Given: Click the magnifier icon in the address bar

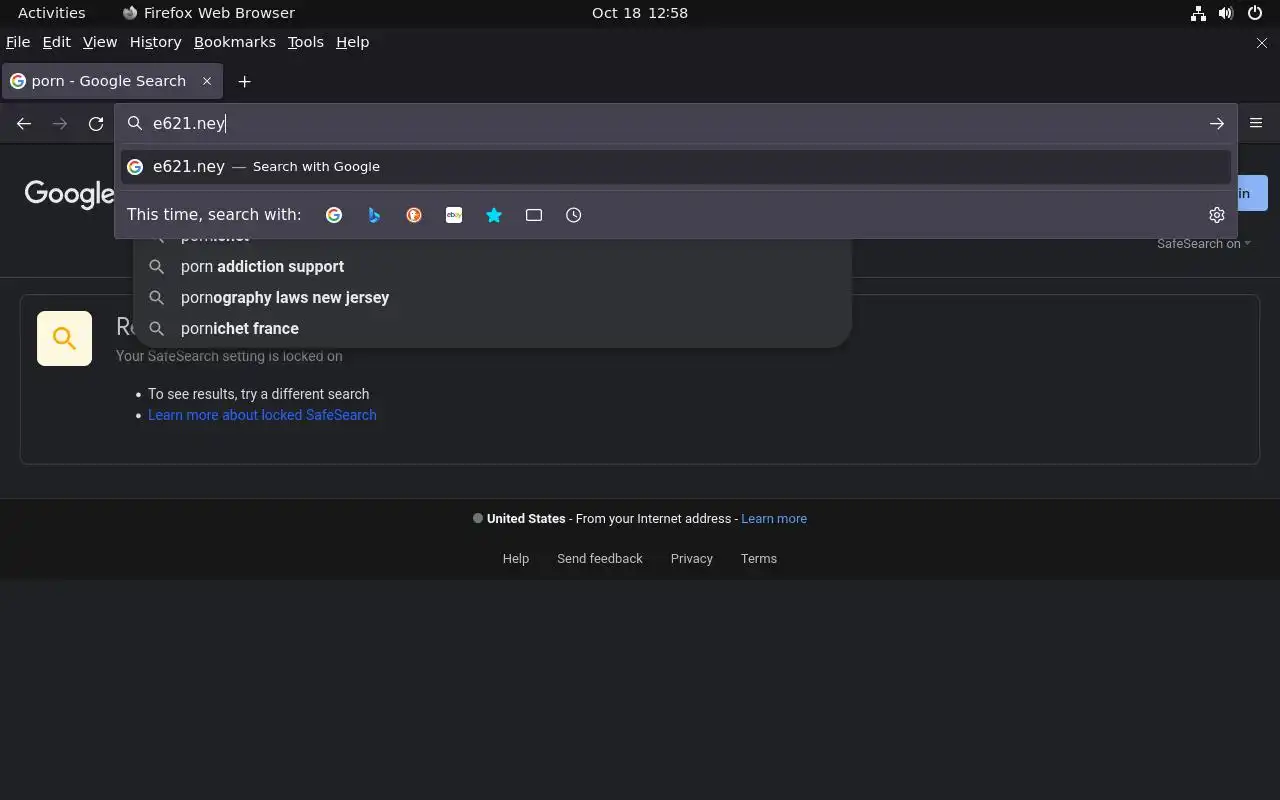Looking at the screenshot, I should [135, 124].
